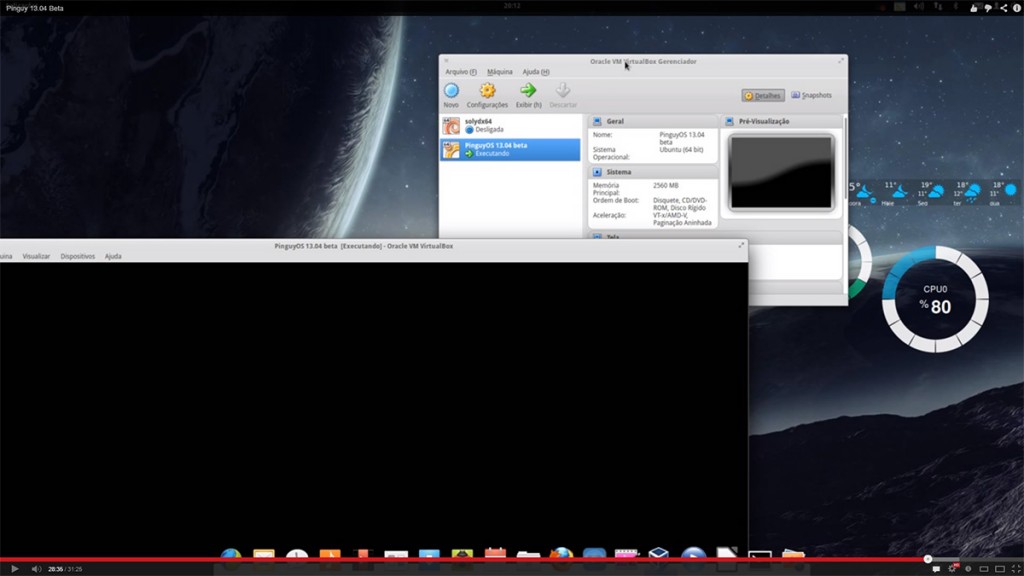Mute the video player volume
Viewport: 1024px width, 576px height.
(x=36, y=569)
